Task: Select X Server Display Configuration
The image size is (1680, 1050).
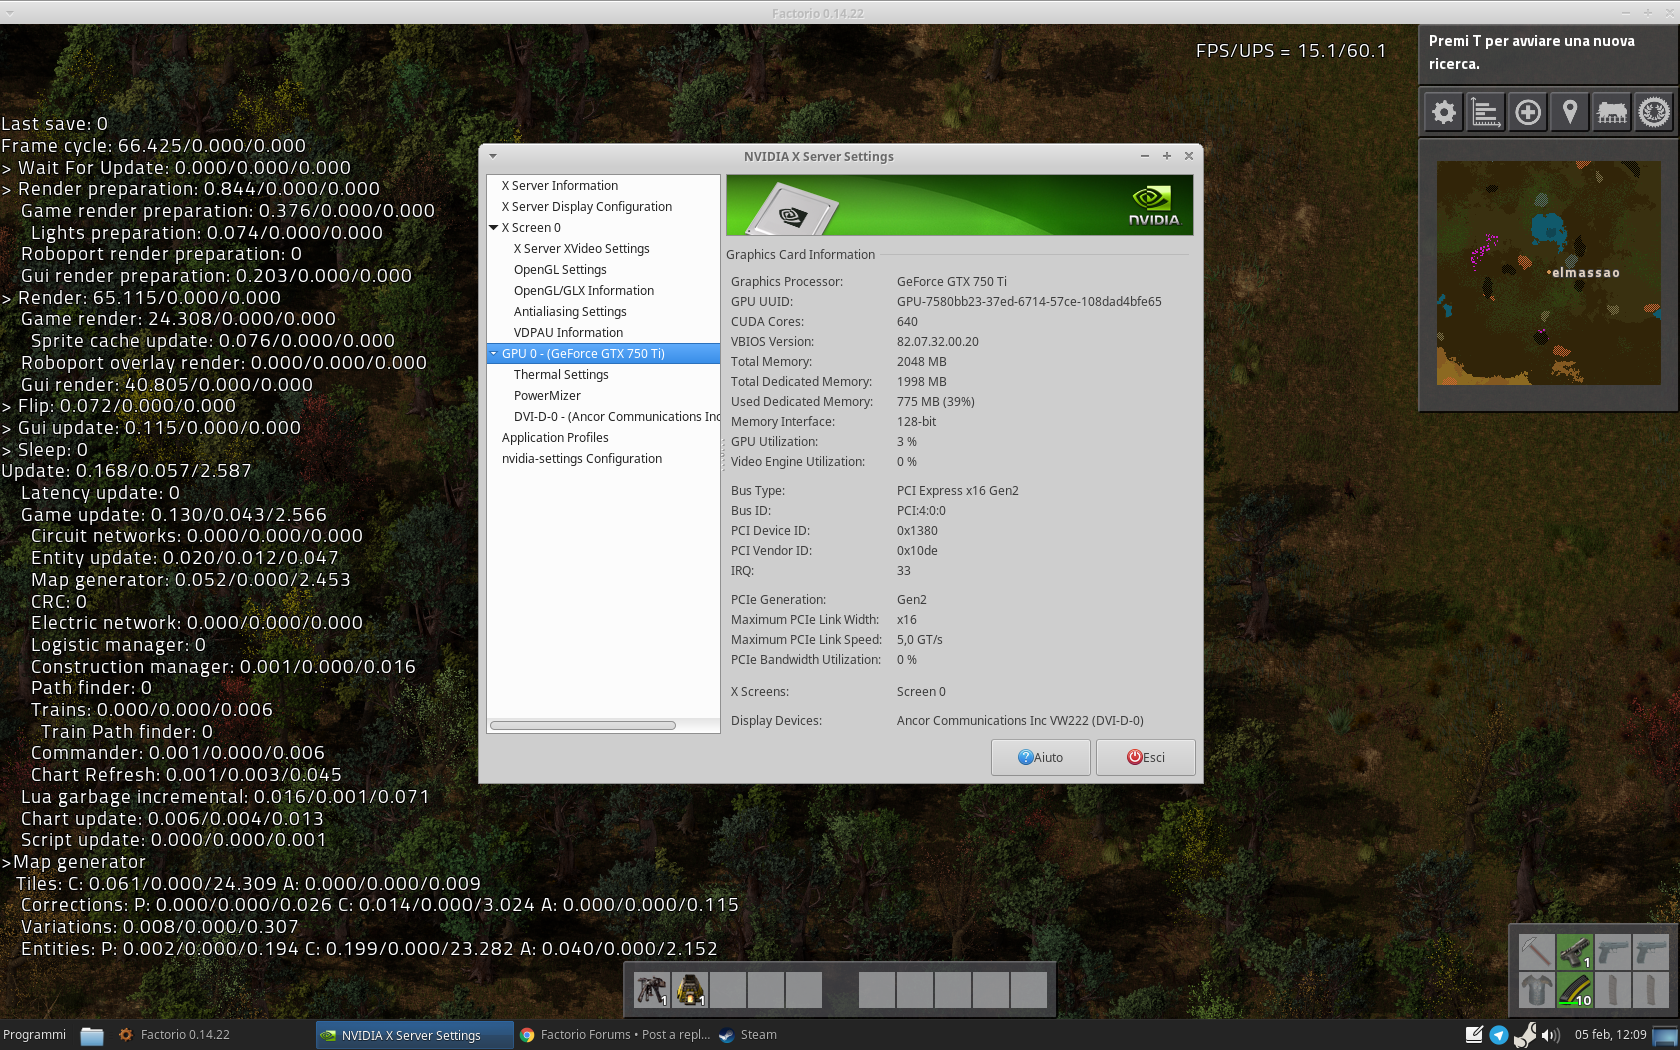Action: click(x=587, y=207)
